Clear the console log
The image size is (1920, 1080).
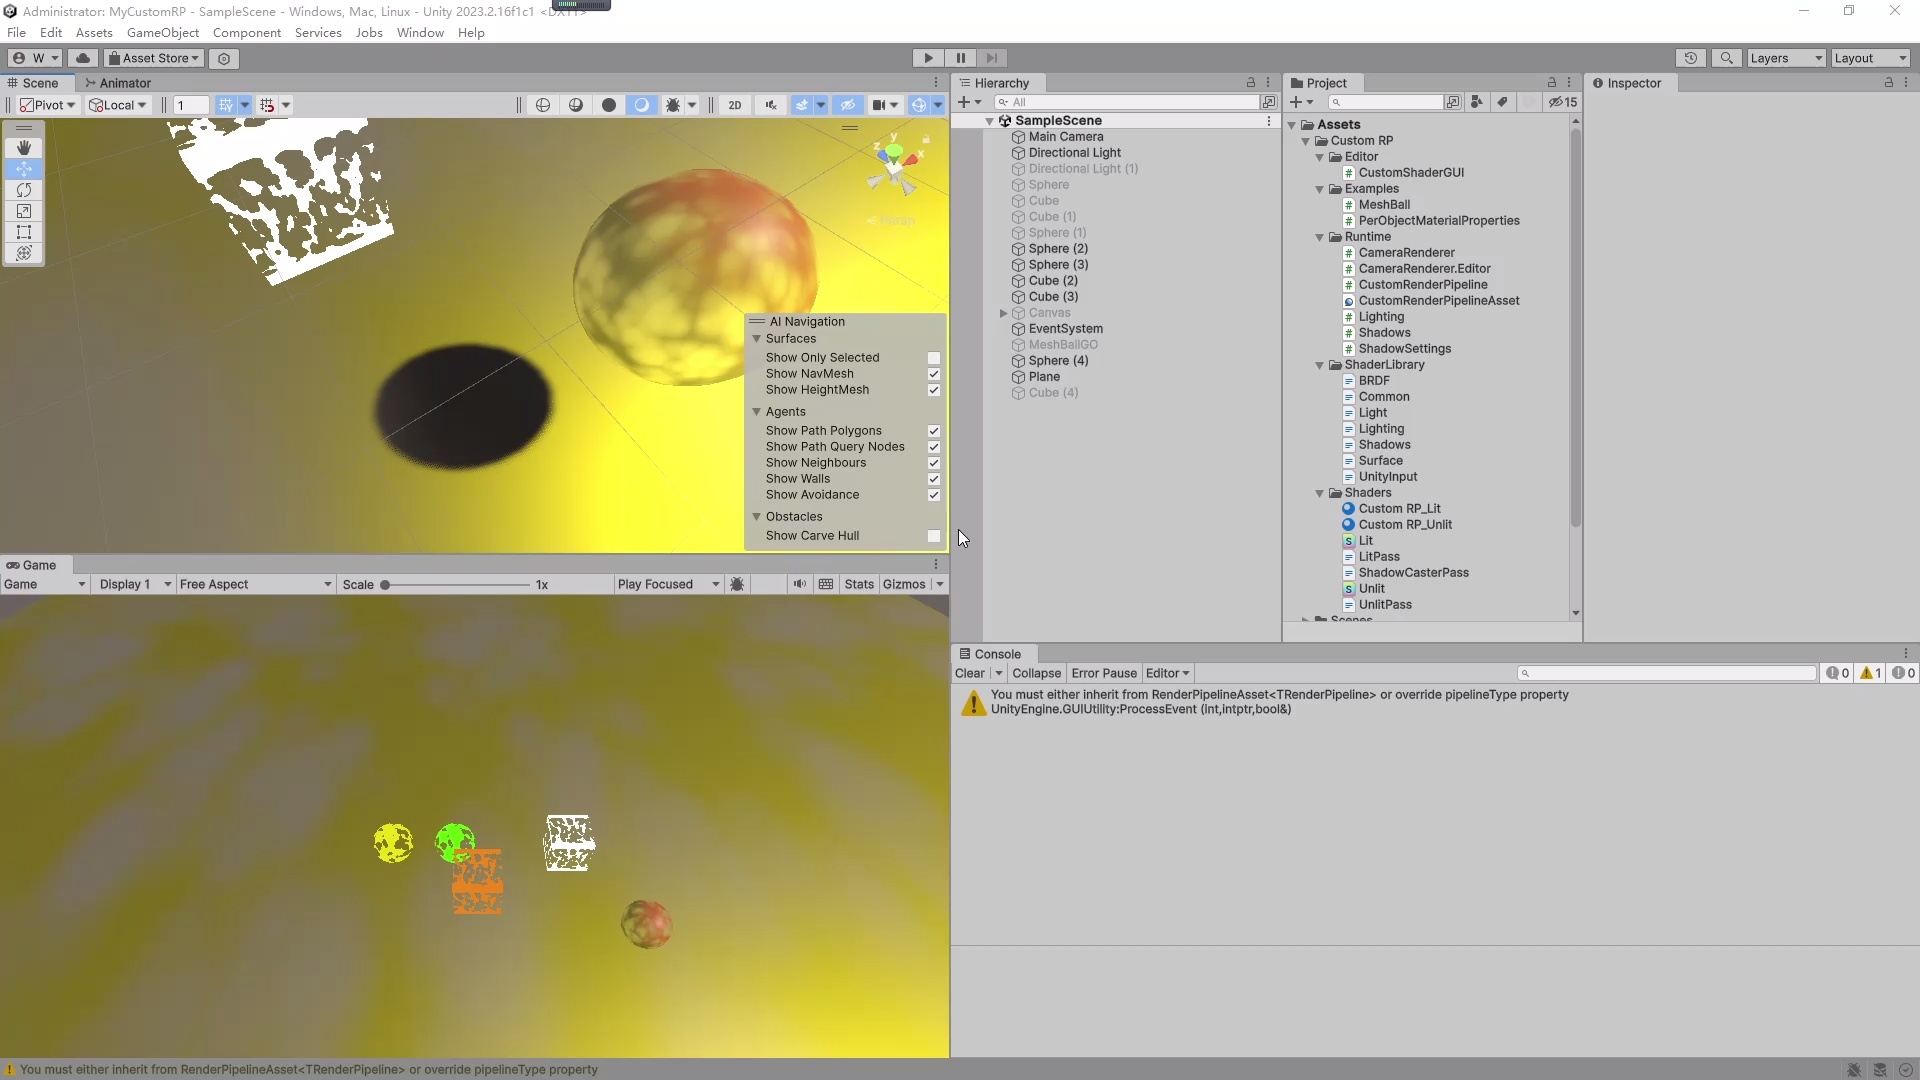pos(969,673)
